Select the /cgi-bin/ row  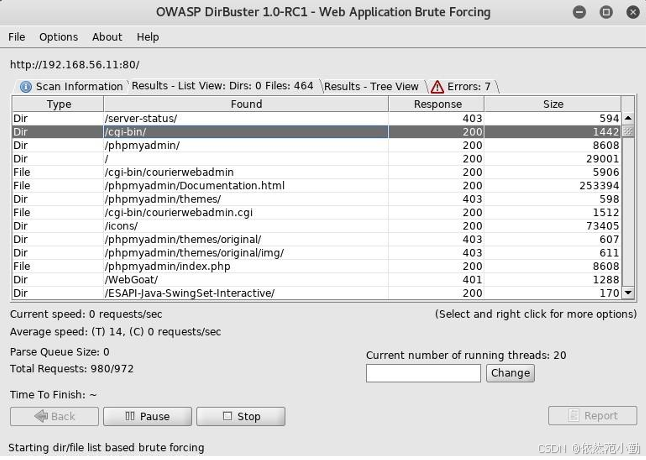point(316,132)
